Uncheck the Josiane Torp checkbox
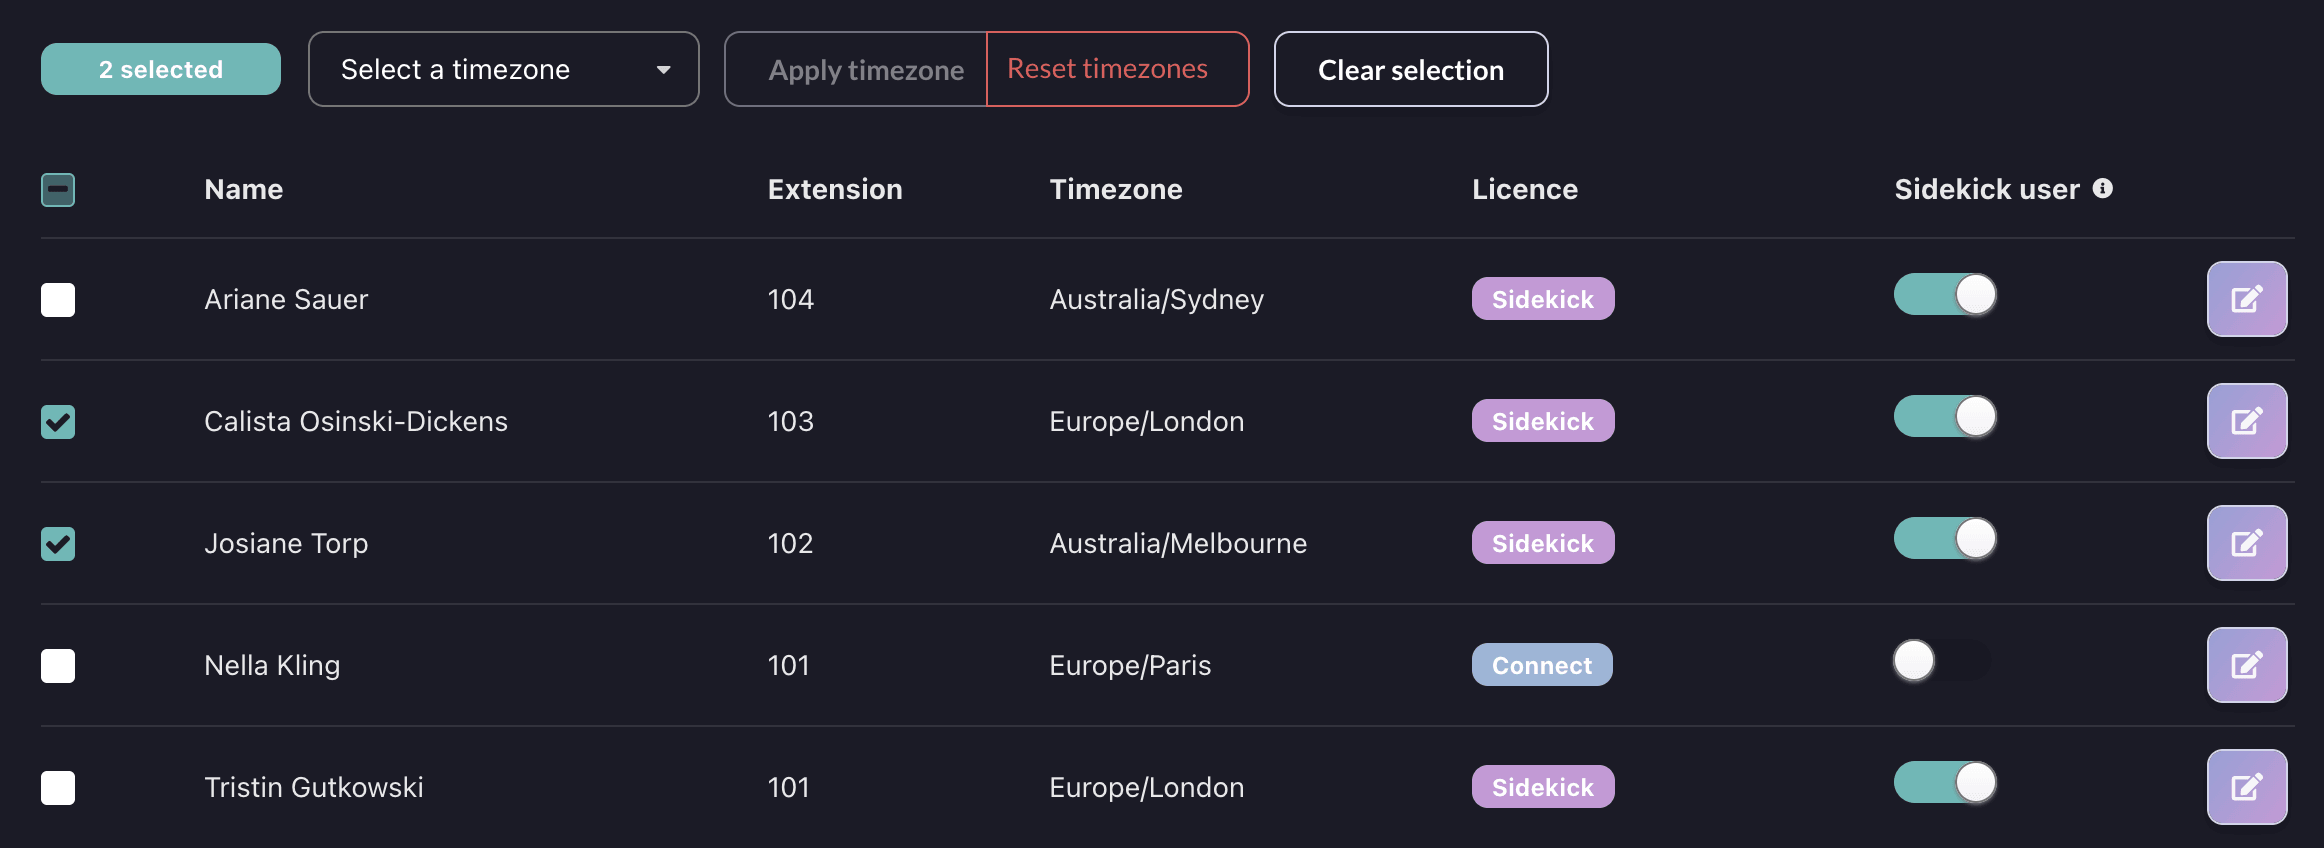 pos(58,544)
